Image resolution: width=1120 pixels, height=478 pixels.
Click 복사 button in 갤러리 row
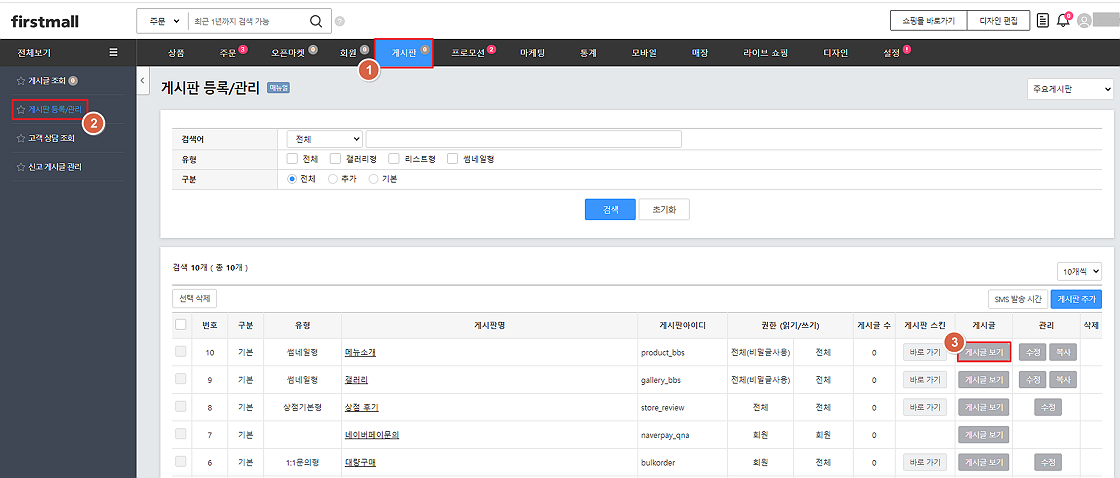pyautogui.click(x=1063, y=379)
